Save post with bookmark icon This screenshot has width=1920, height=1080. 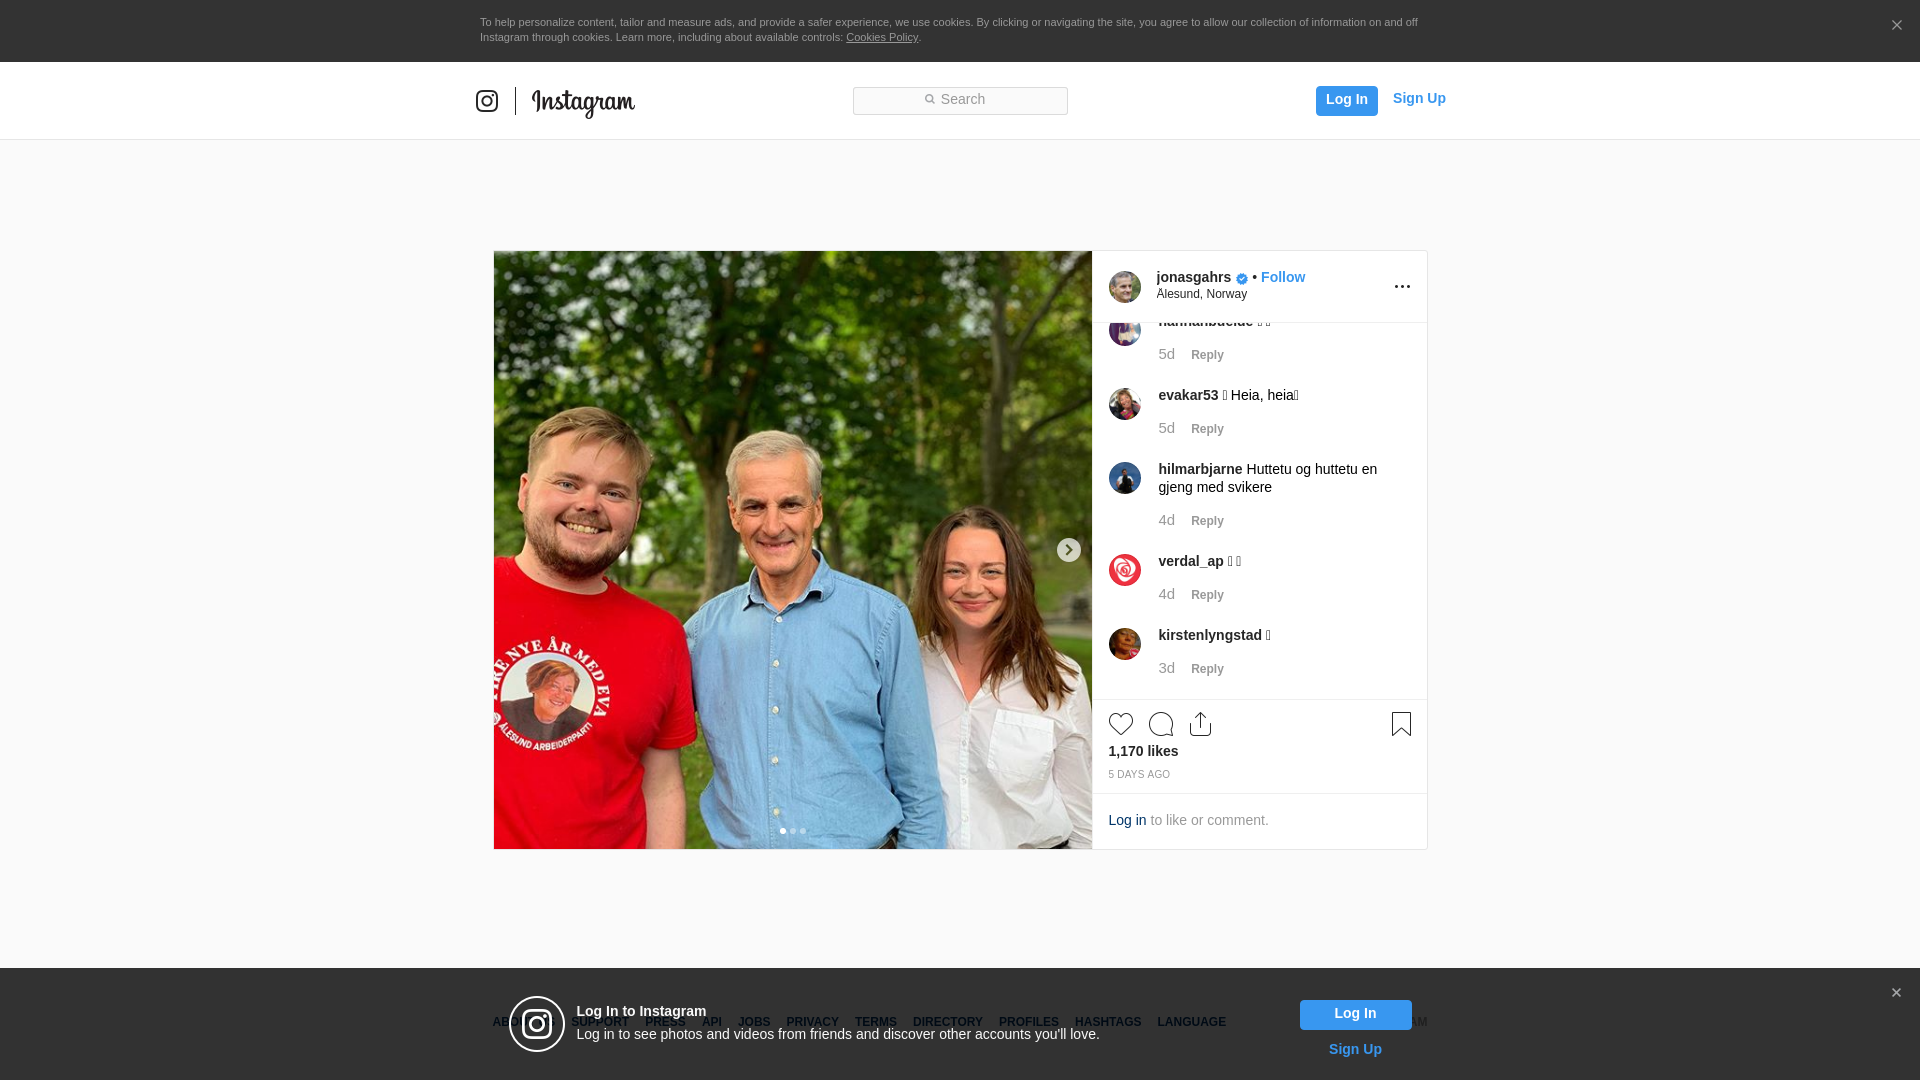1401,724
